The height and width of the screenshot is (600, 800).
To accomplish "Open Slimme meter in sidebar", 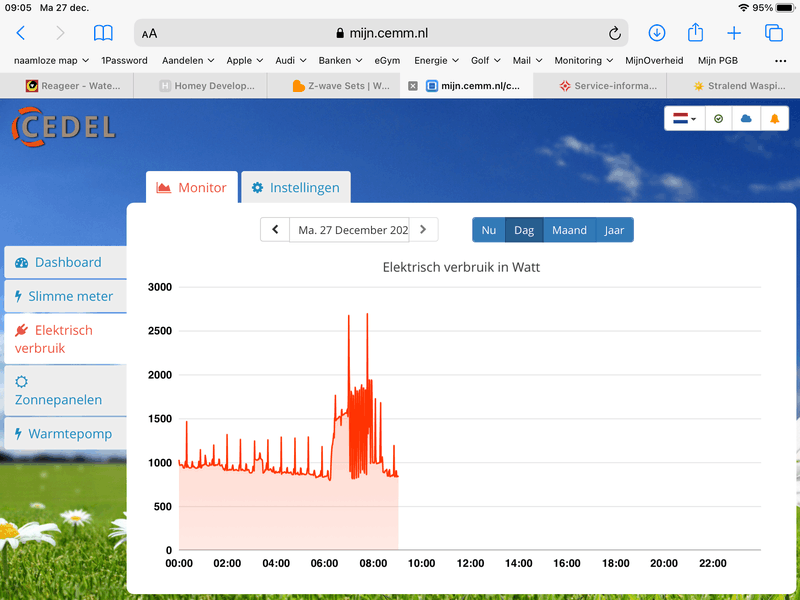I will click(x=65, y=296).
